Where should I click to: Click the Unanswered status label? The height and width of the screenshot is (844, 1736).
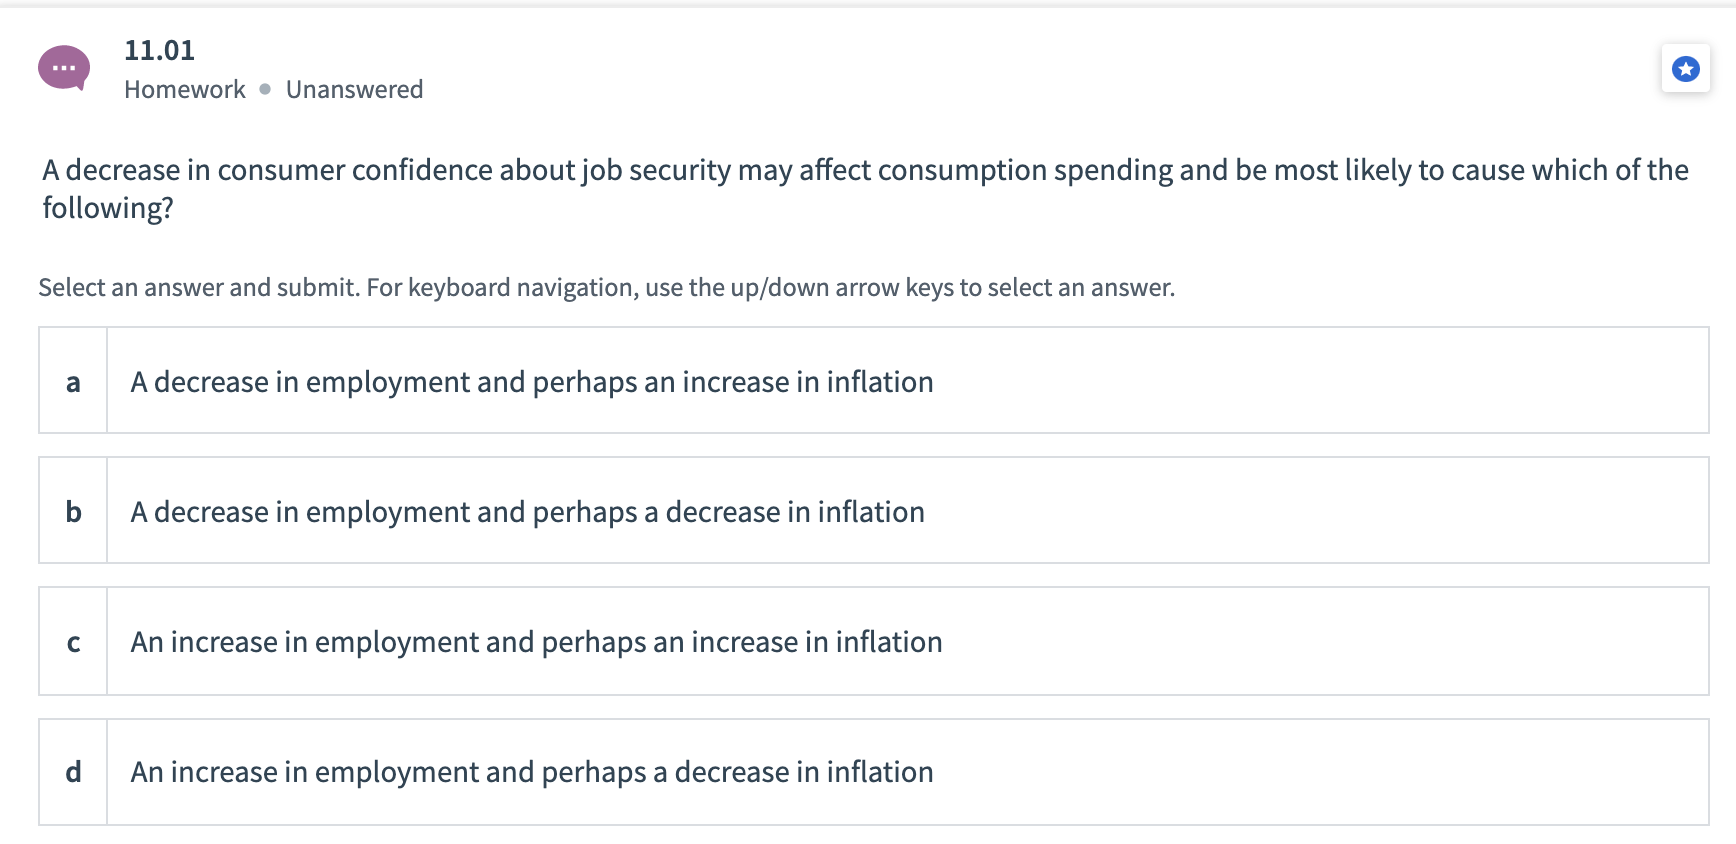(355, 90)
